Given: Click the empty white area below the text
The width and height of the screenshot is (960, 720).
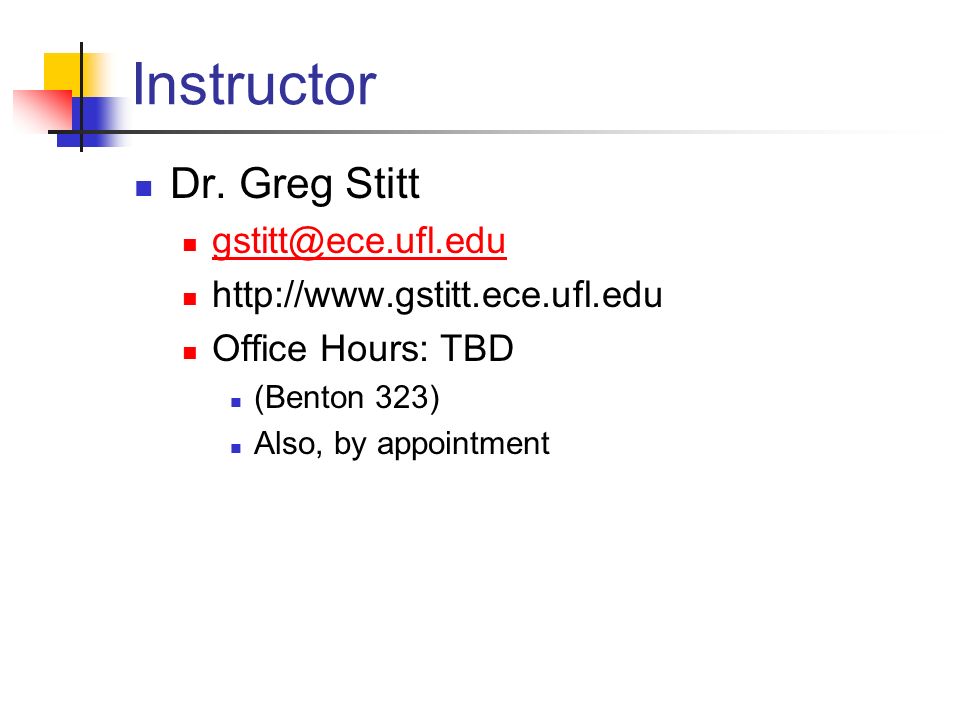Looking at the screenshot, I should [x=480, y=588].
